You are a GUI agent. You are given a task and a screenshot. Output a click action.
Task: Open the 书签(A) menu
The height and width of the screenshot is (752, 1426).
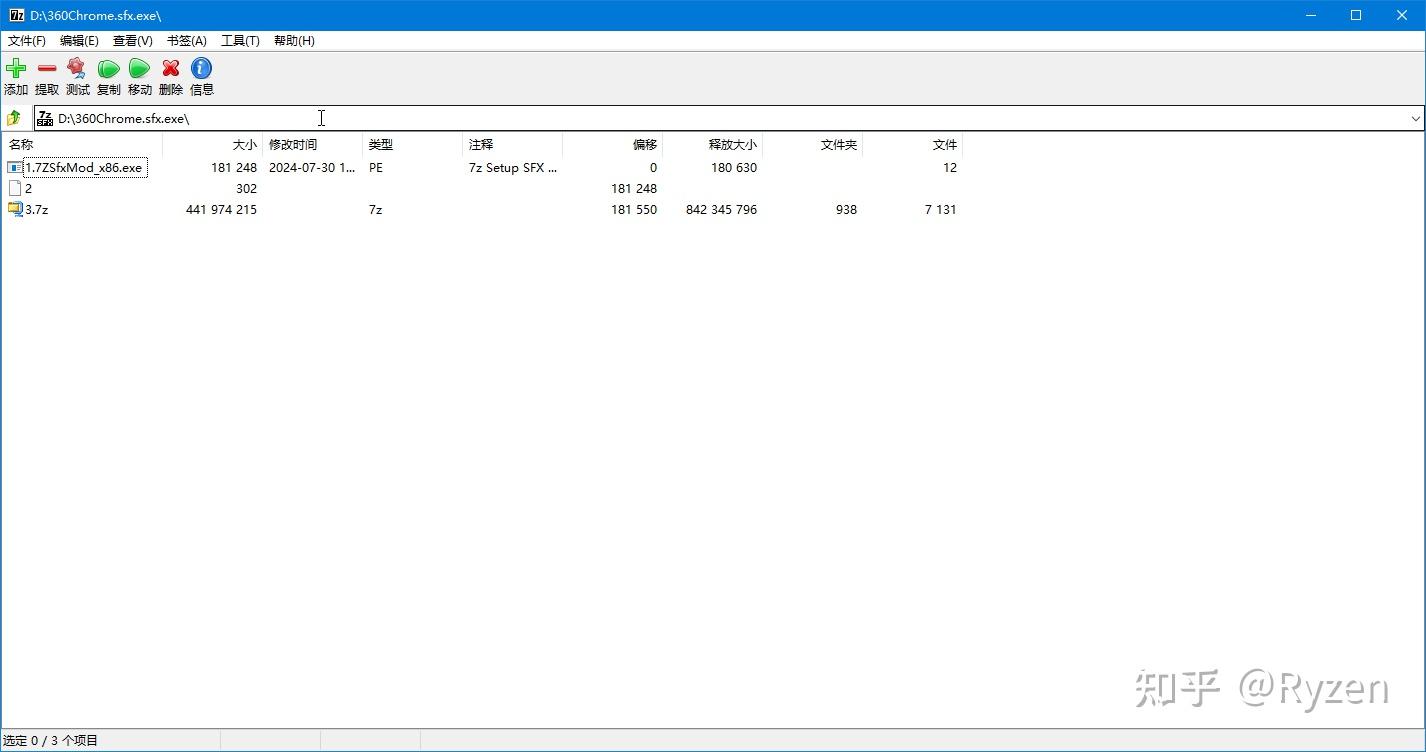[x=186, y=40]
